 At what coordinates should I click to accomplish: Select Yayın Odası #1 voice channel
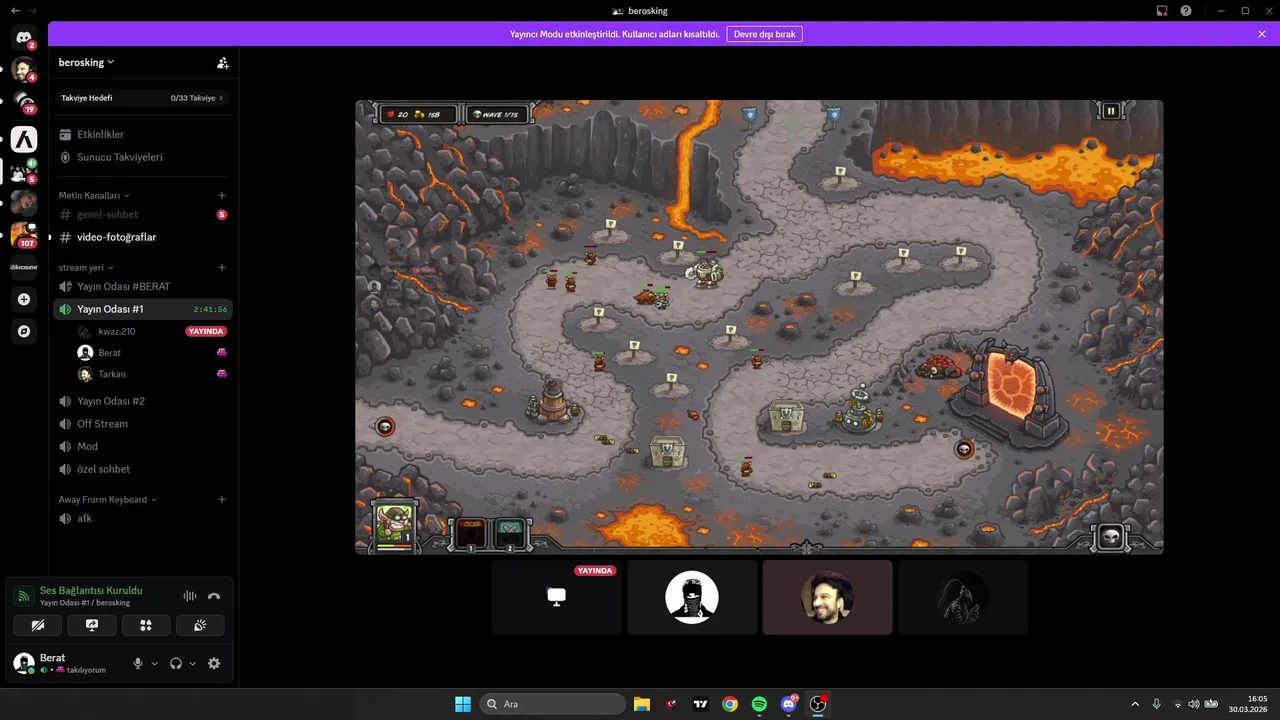(x=143, y=309)
